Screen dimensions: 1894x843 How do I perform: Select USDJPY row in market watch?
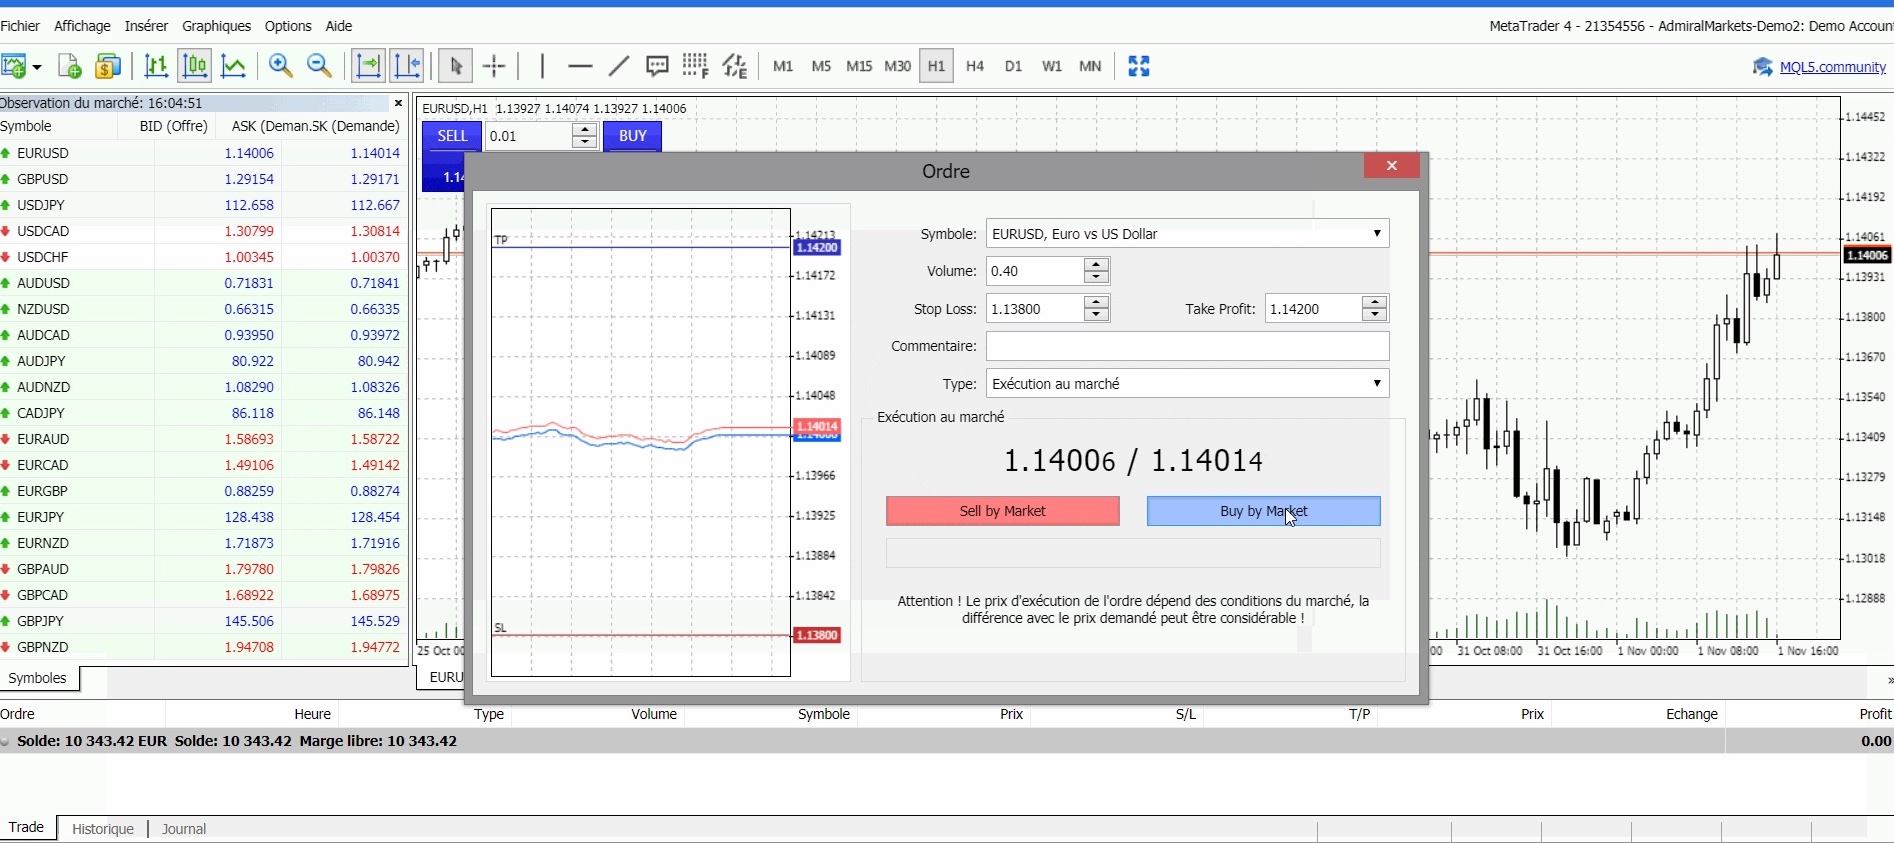point(203,205)
